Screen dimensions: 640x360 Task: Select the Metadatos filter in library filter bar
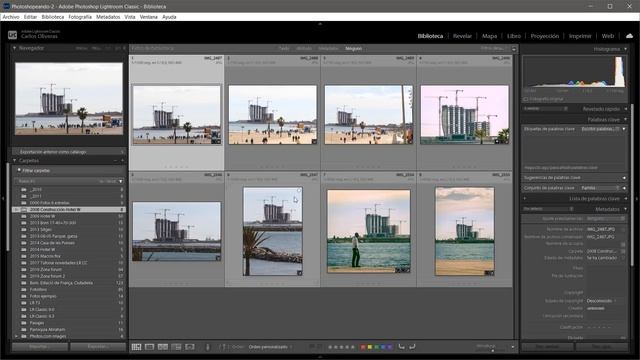tap(328, 49)
